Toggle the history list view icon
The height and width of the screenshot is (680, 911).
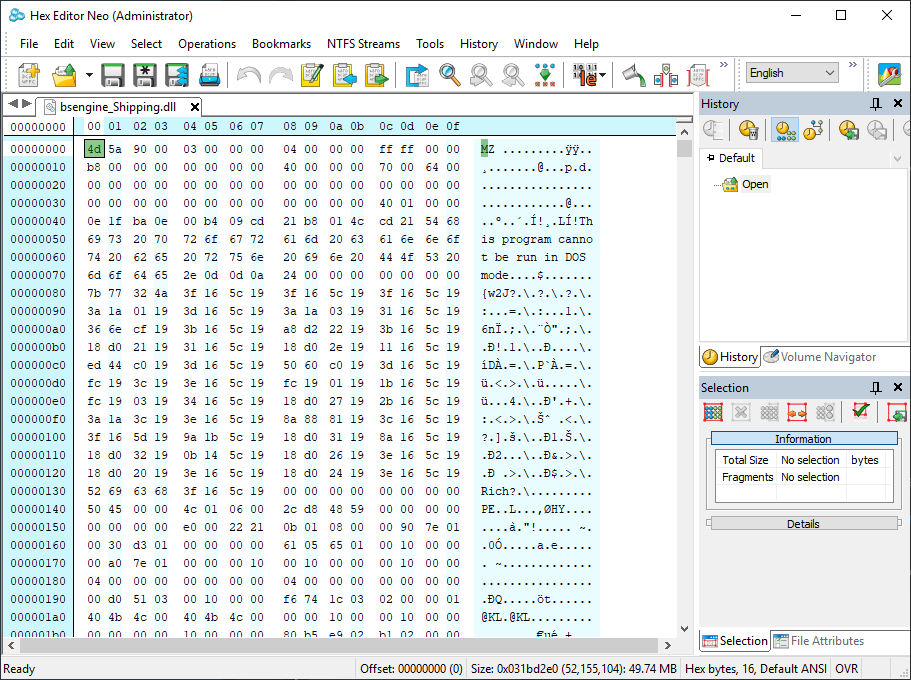[785, 129]
